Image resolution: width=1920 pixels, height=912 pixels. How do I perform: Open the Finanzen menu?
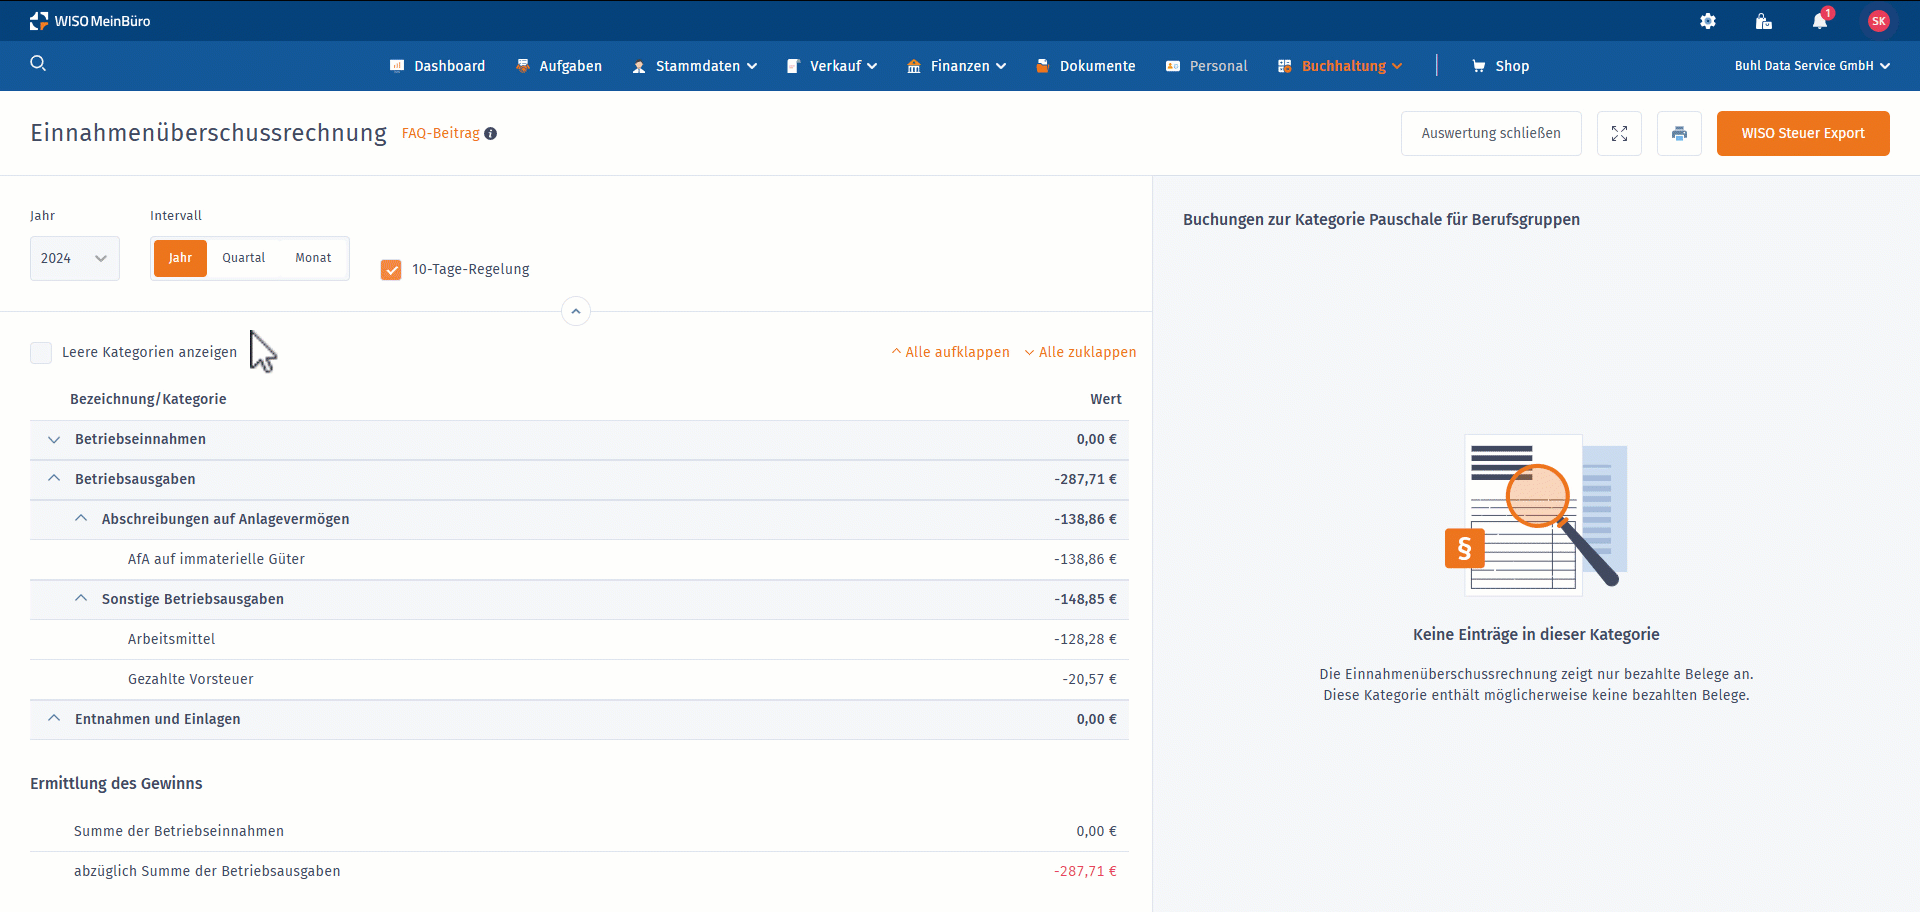coord(957,66)
